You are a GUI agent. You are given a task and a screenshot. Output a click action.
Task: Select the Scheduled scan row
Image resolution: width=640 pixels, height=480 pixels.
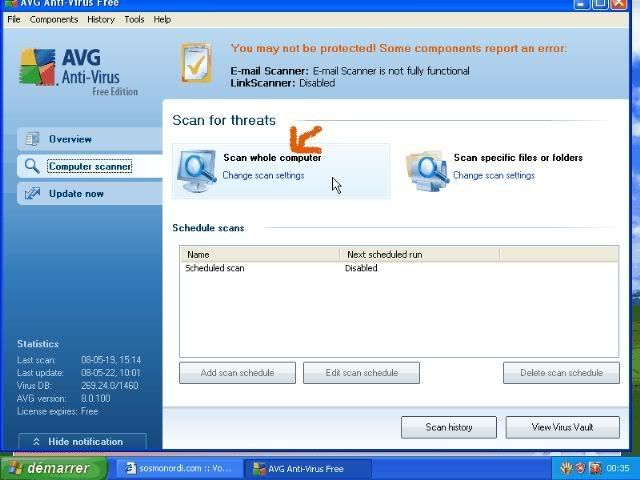coord(399,268)
